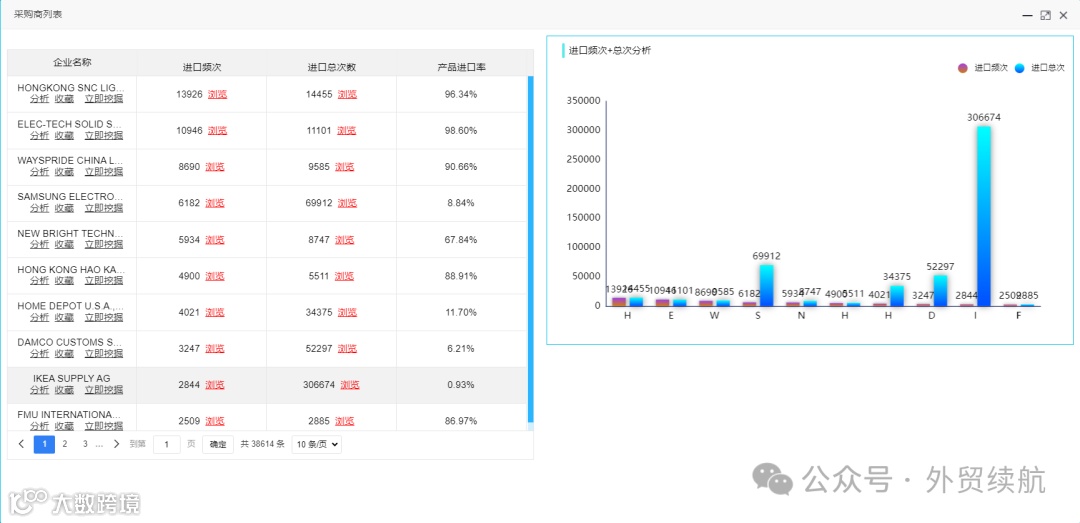Sort by the 企业名称 column header

point(72,63)
